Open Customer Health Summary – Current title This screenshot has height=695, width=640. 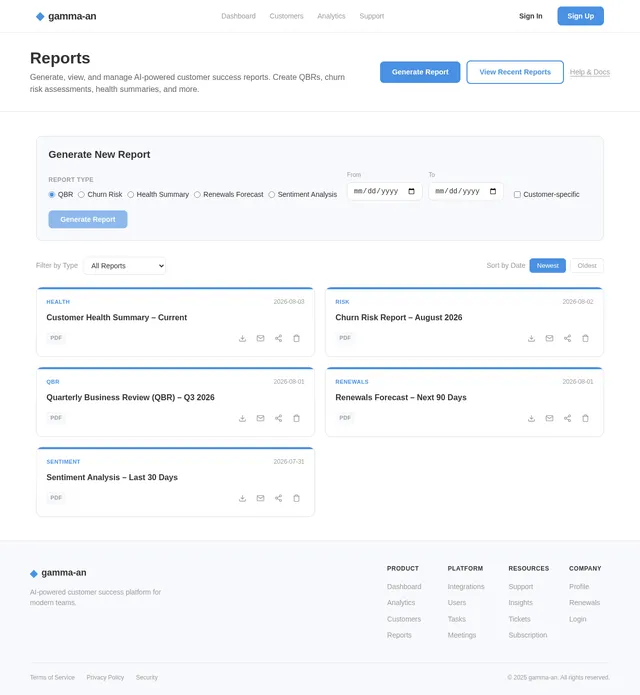point(117,317)
